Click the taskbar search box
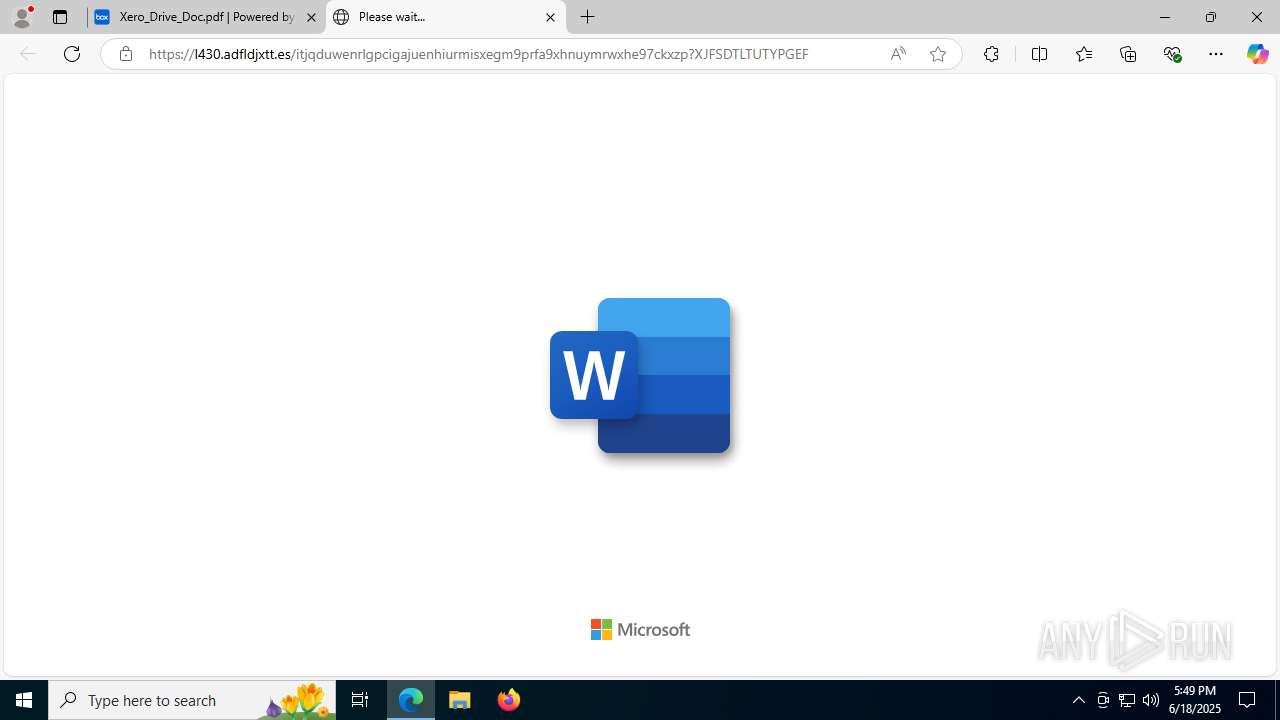 (x=192, y=700)
